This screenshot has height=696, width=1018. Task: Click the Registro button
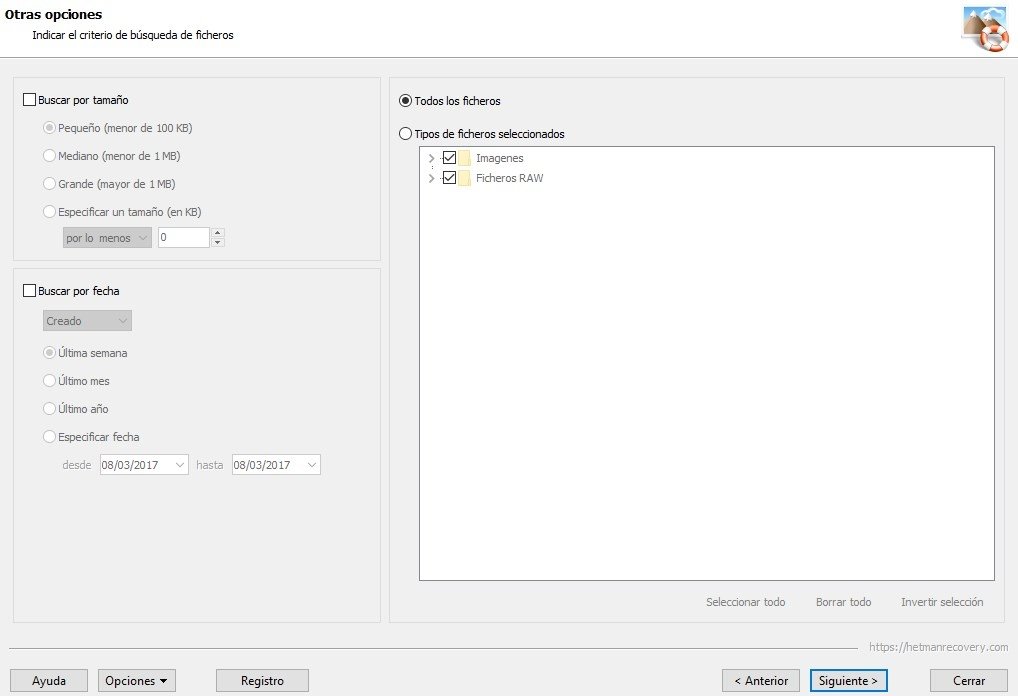tap(262, 680)
